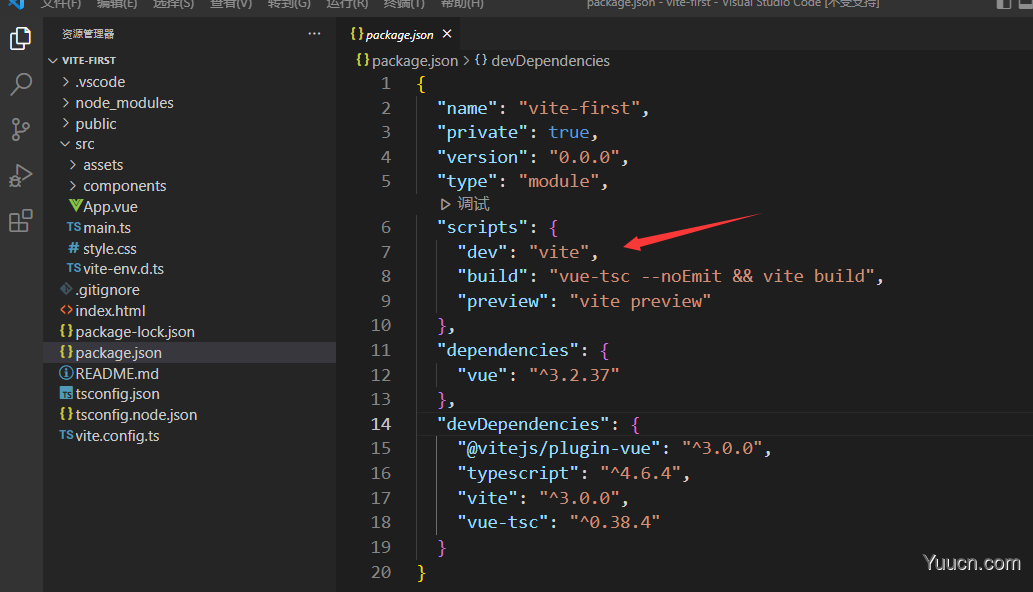Click the hash icon beside style.css
The height and width of the screenshot is (592, 1033).
pos(74,248)
